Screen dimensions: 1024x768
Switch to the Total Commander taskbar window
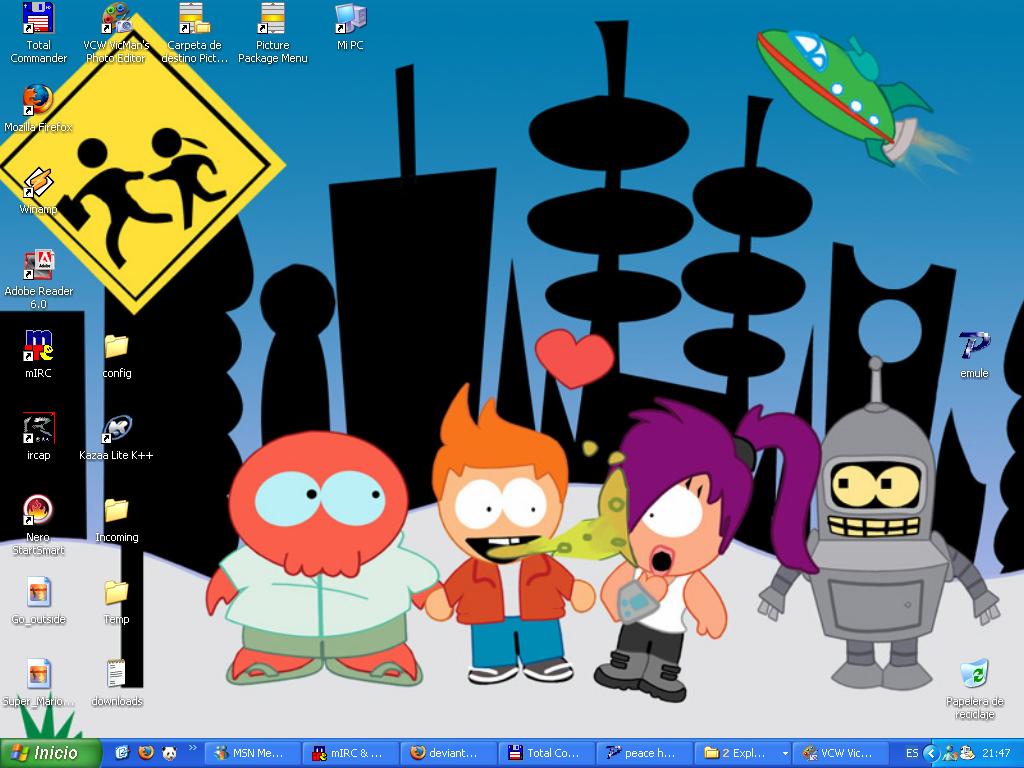pos(545,753)
